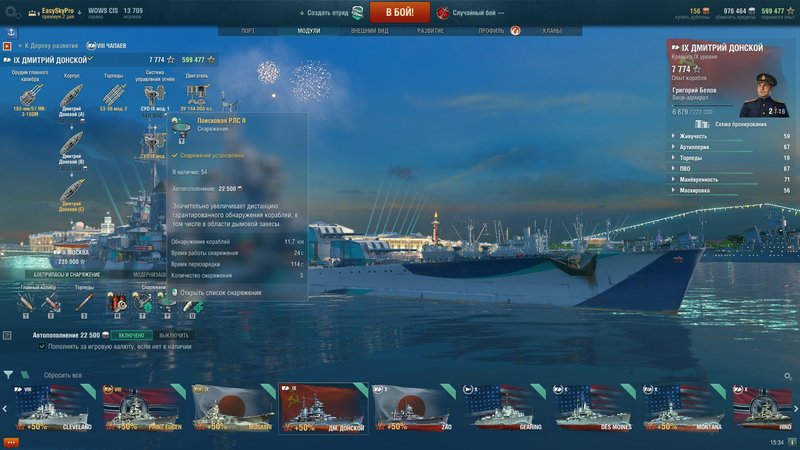Select the main battery guns module icon

tap(31, 95)
